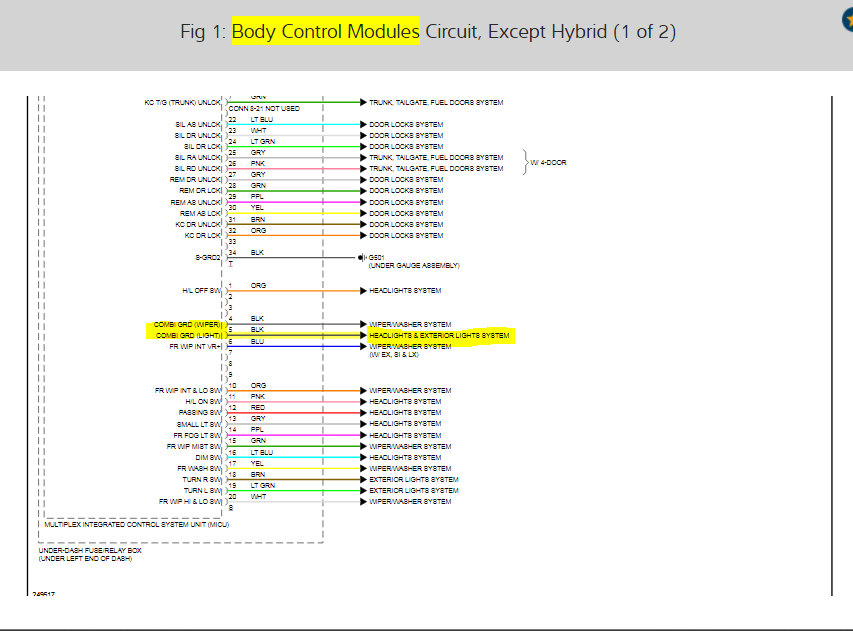The image size is (853, 631).
Task: Click the arrowhead ending the blue FR WIP INT VR+ wire
Action: (x=363, y=347)
